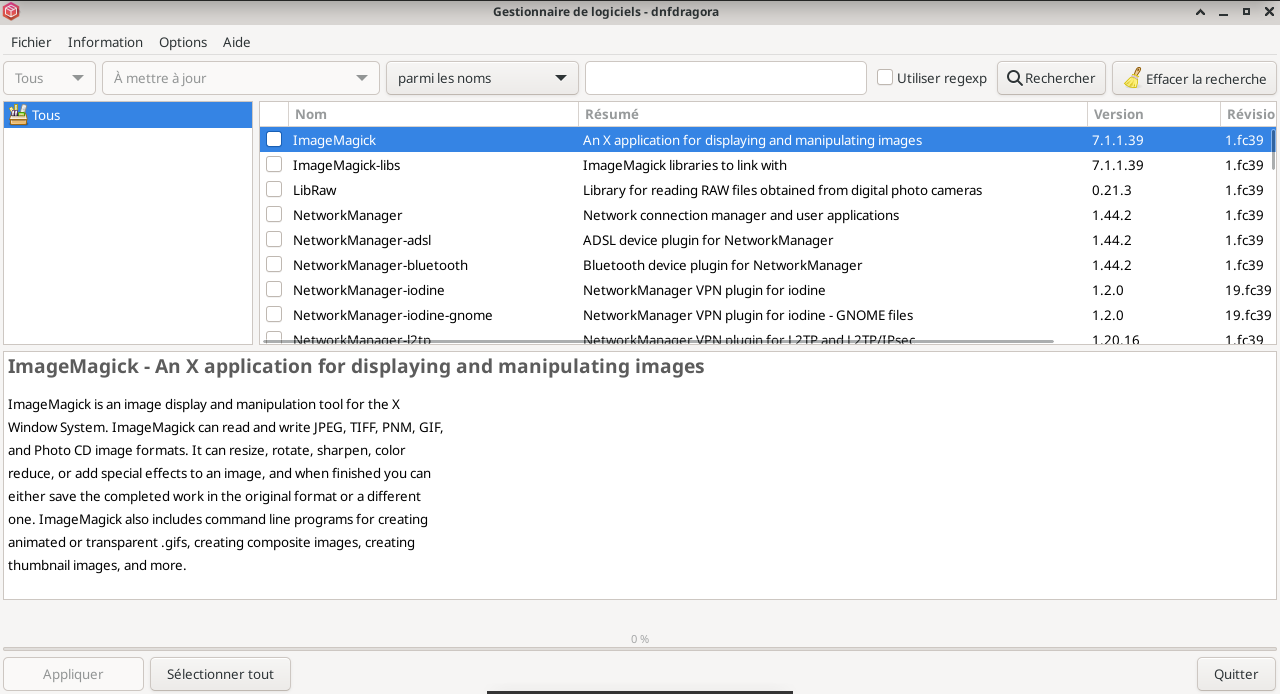Check the ImageMagick-libs package checkbox
Viewport: 1280px width, 694px height.
point(274,164)
